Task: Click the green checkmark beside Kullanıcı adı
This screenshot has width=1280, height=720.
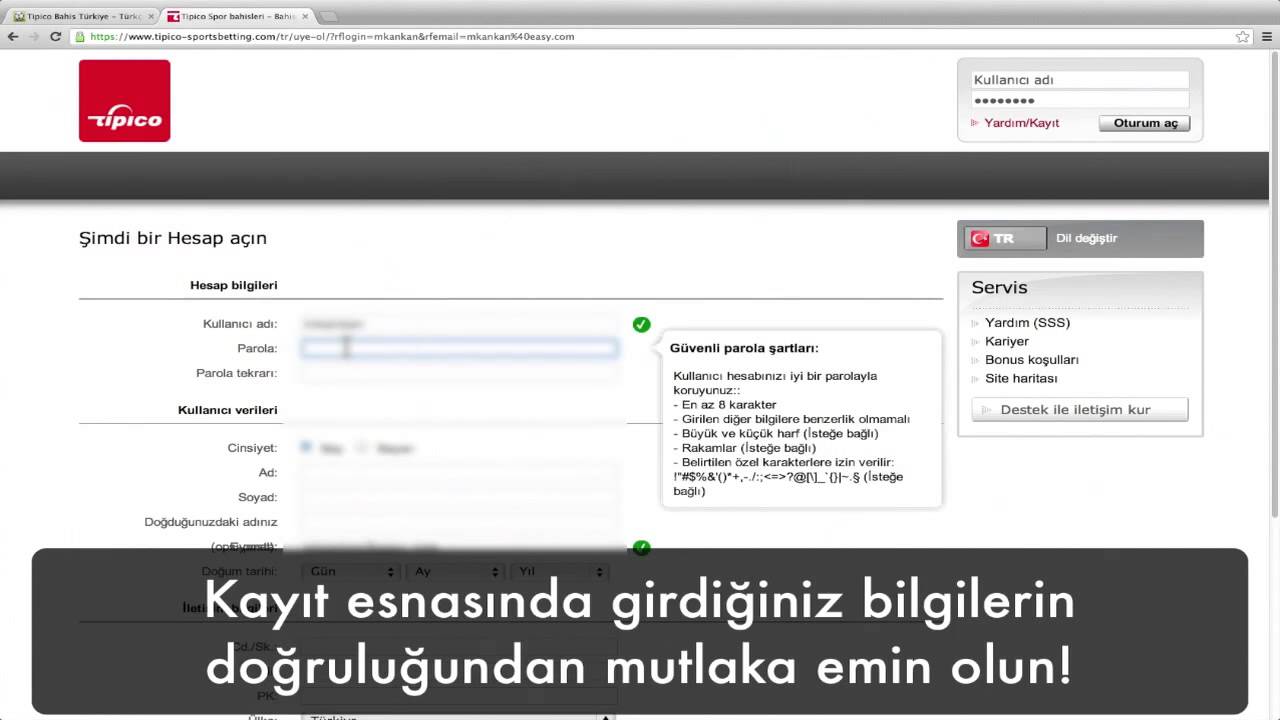Action: click(x=641, y=324)
